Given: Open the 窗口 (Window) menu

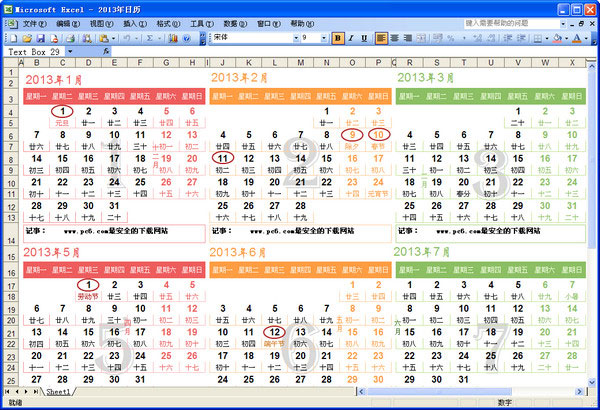Looking at the screenshot, I should coord(269,24).
